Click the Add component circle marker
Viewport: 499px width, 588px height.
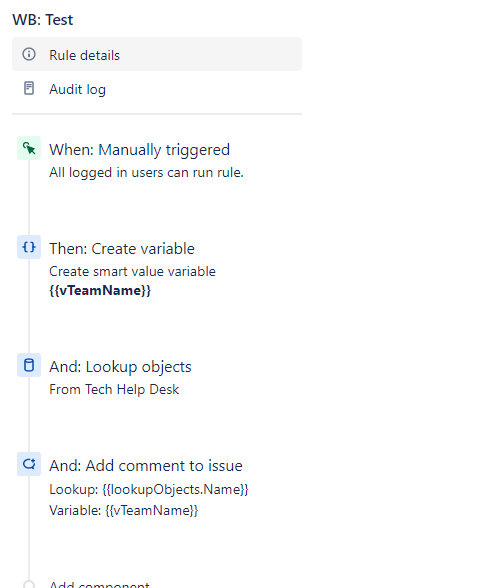(x=29, y=584)
